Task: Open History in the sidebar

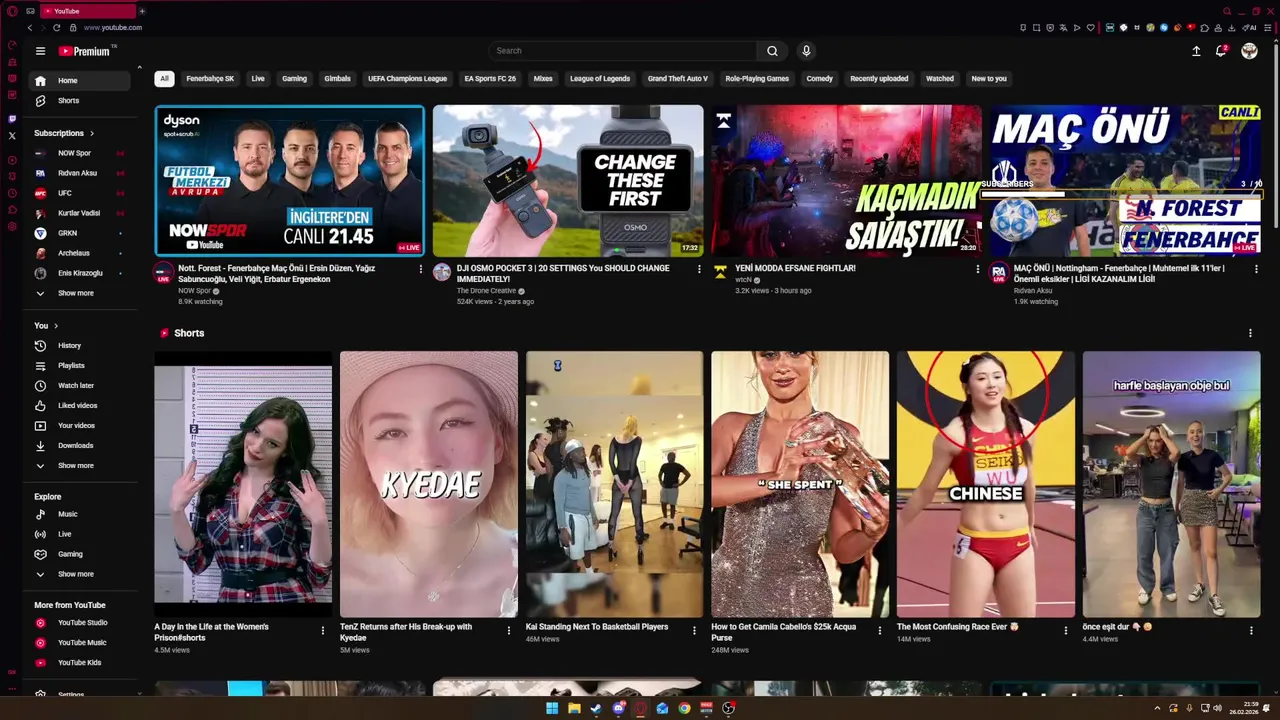Action: [x=77, y=346]
